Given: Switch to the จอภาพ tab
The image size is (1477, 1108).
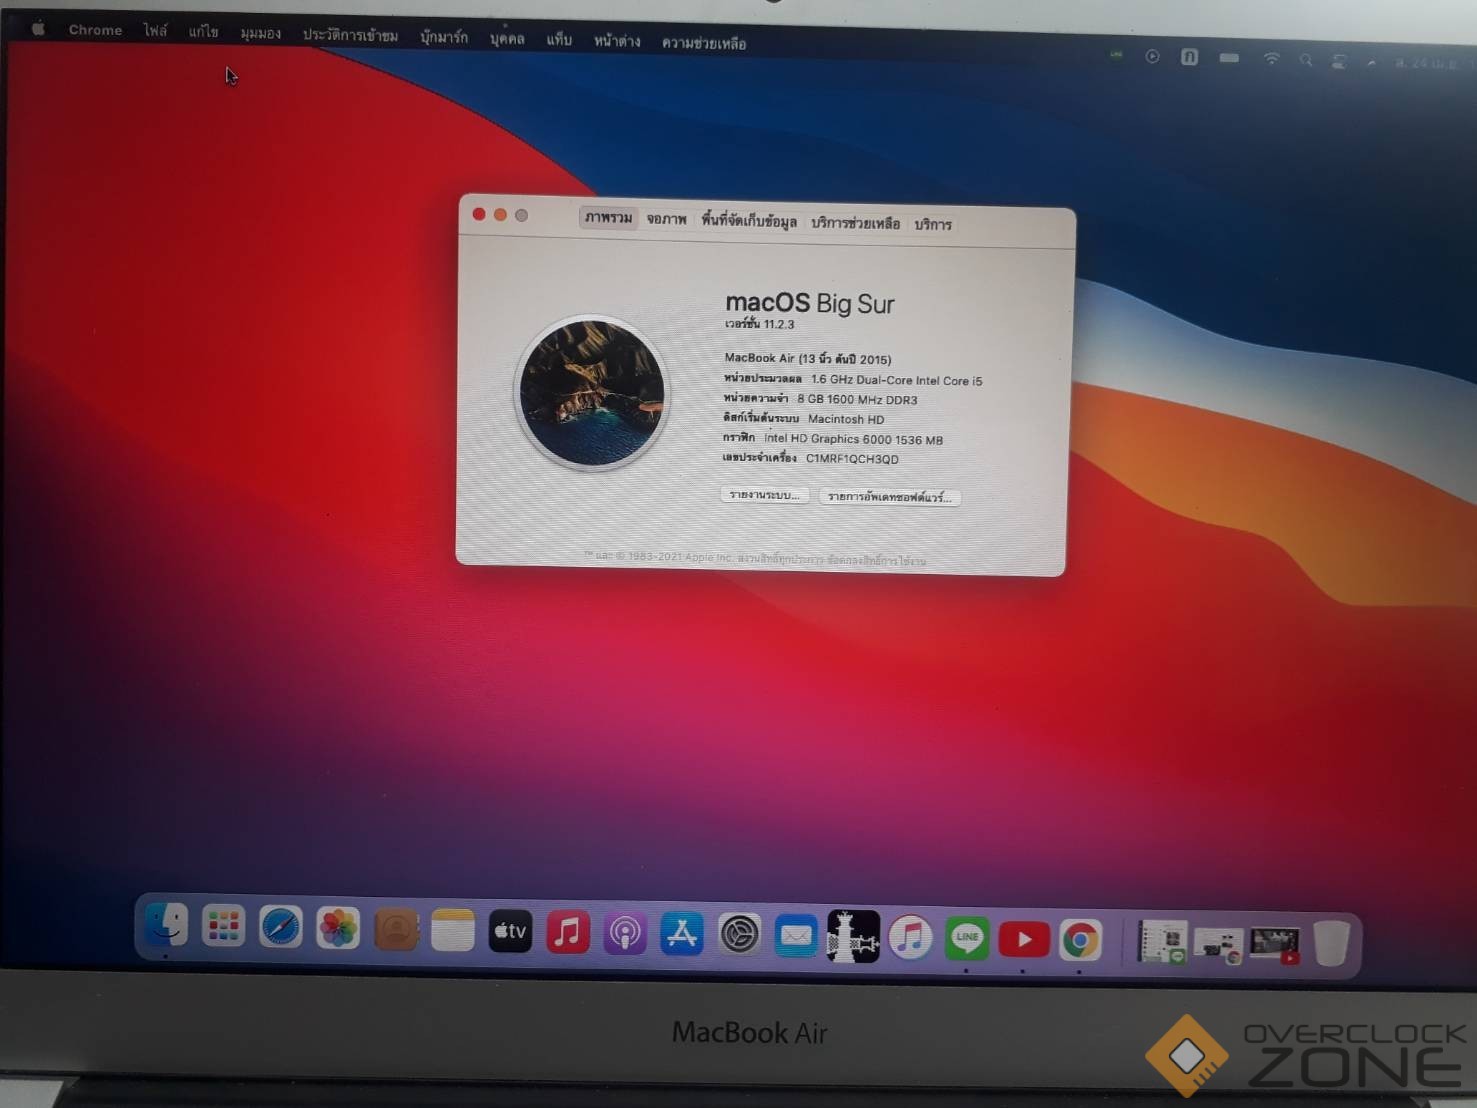Looking at the screenshot, I should (666, 219).
